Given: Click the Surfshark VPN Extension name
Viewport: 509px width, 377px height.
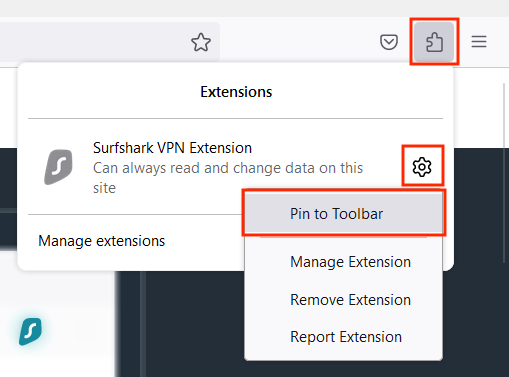Looking at the screenshot, I should (172, 148).
